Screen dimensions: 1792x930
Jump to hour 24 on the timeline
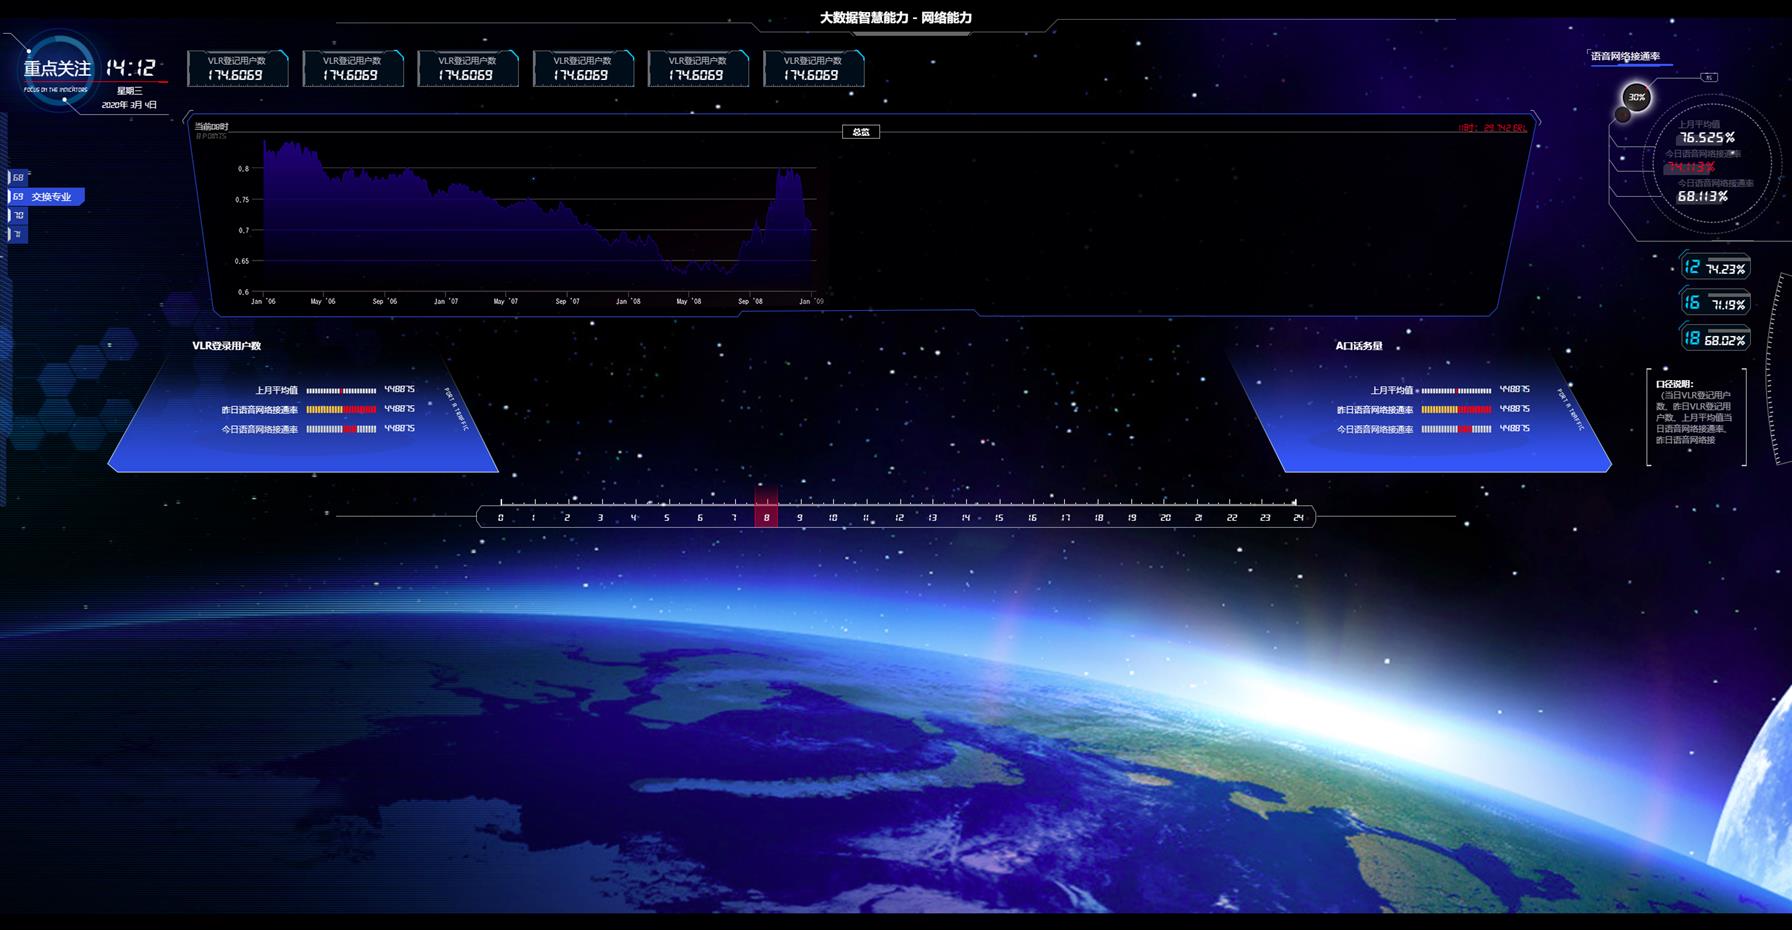coord(1298,518)
